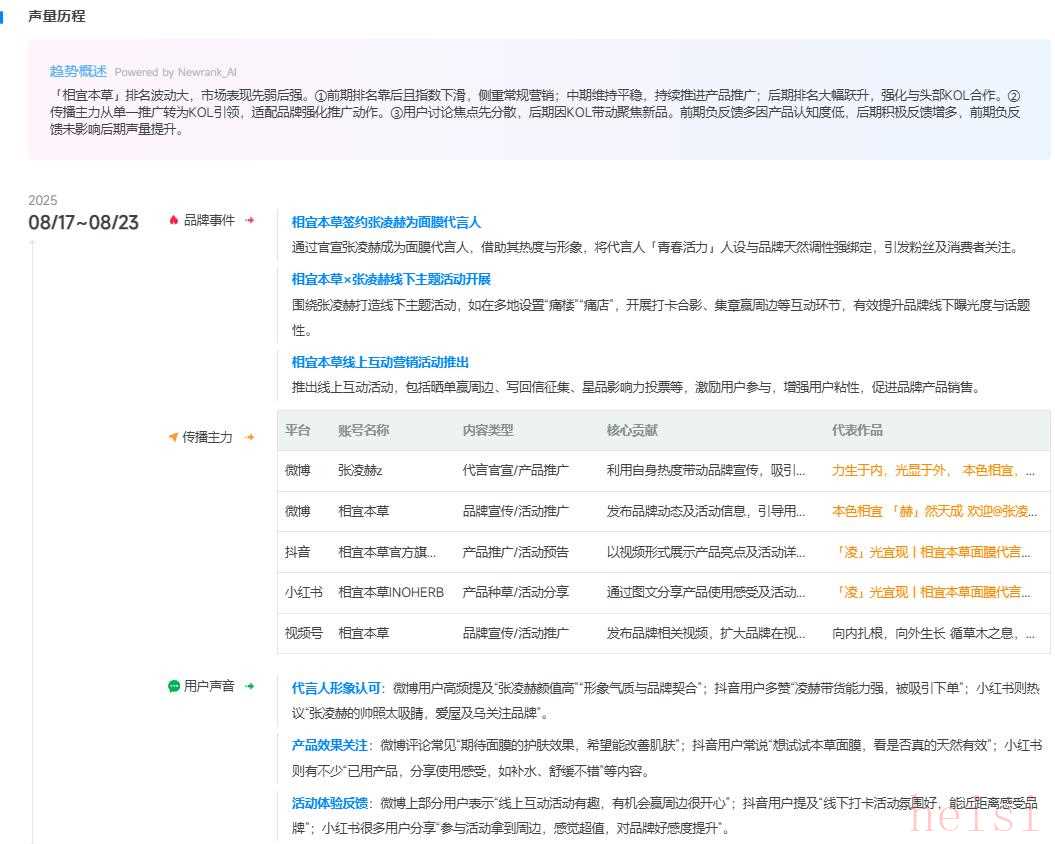Click the 趋势概述 heading

point(78,71)
